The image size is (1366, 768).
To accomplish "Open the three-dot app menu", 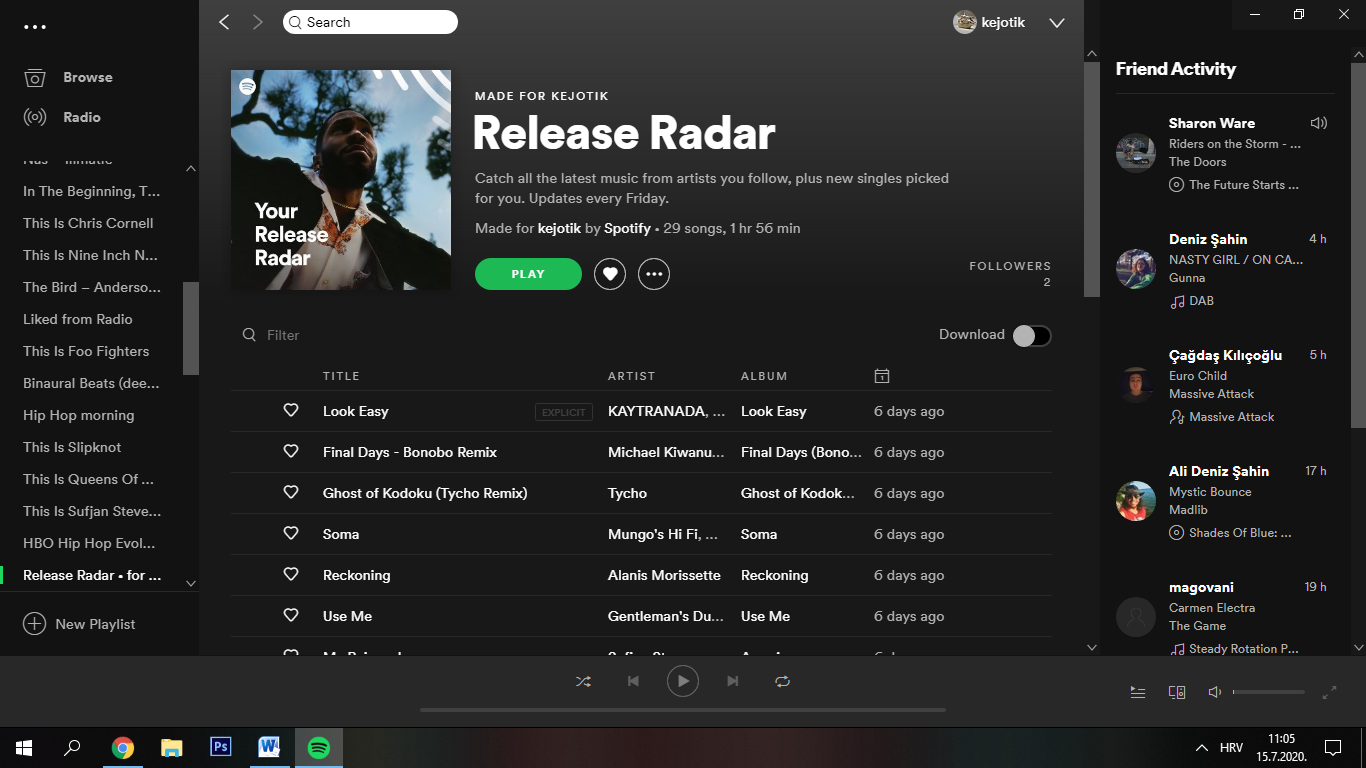I will click(x=35, y=27).
